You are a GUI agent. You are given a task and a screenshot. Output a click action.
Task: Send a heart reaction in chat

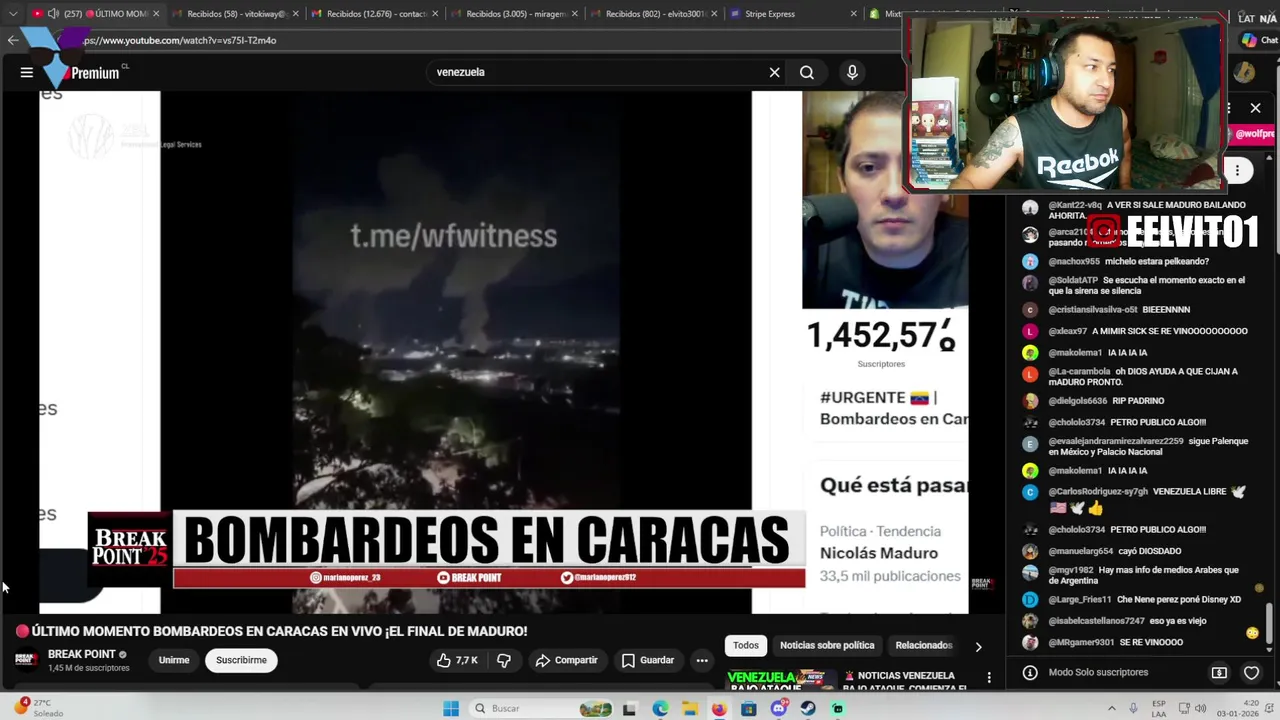pyautogui.click(x=1251, y=673)
